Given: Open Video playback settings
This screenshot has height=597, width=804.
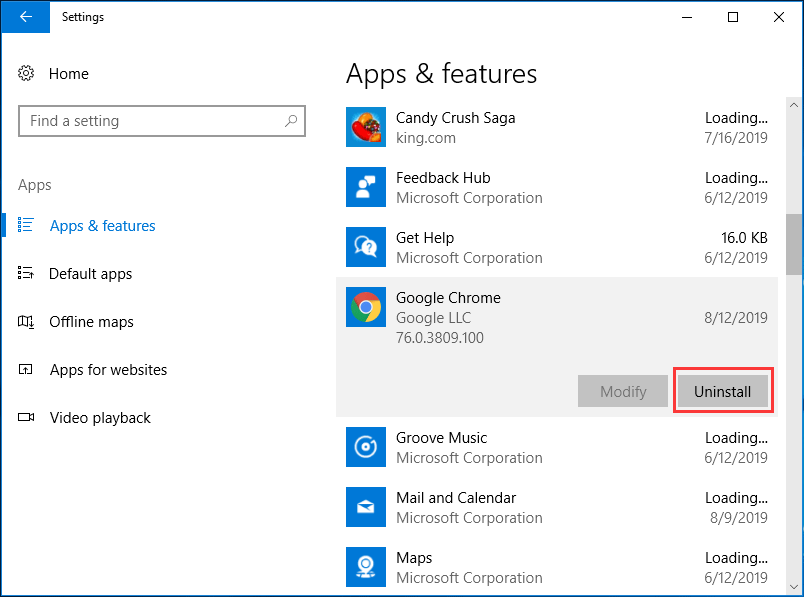Looking at the screenshot, I should tap(100, 417).
